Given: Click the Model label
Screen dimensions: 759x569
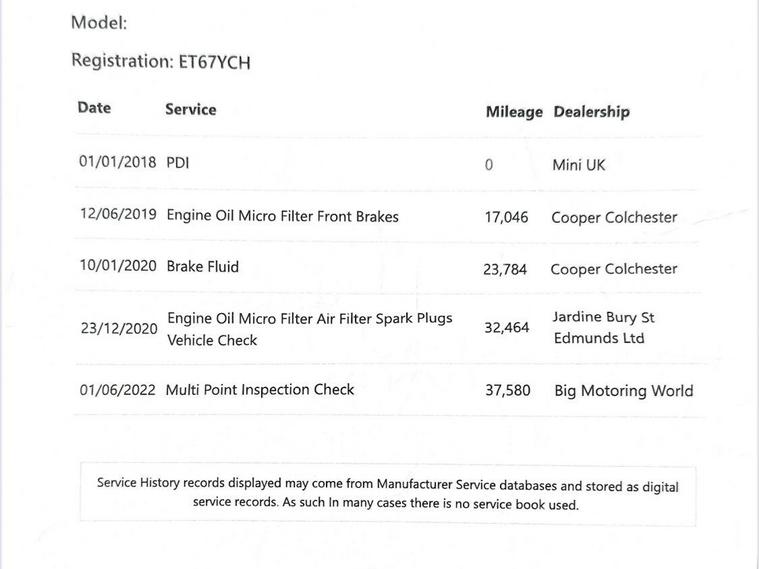Looking at the screenshot, I should click(98, 23).
